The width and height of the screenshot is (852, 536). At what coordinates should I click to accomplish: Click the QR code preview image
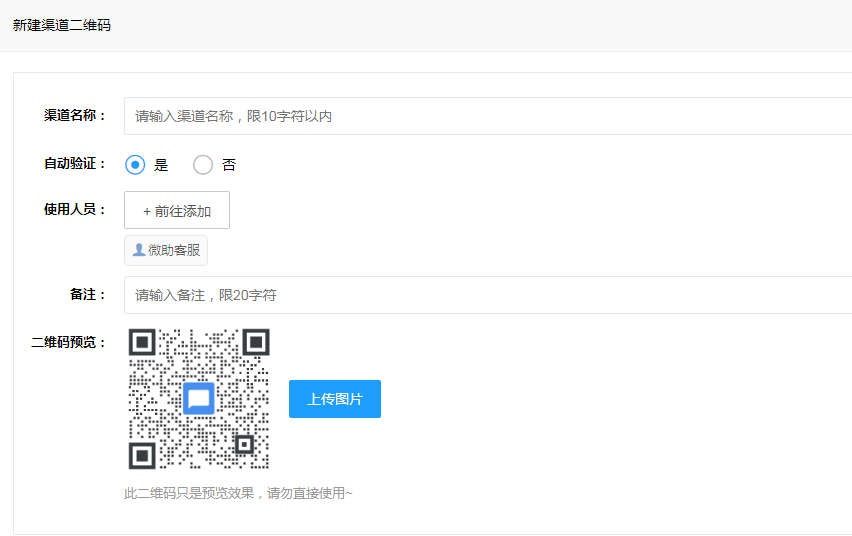click(x=199, y=398)
